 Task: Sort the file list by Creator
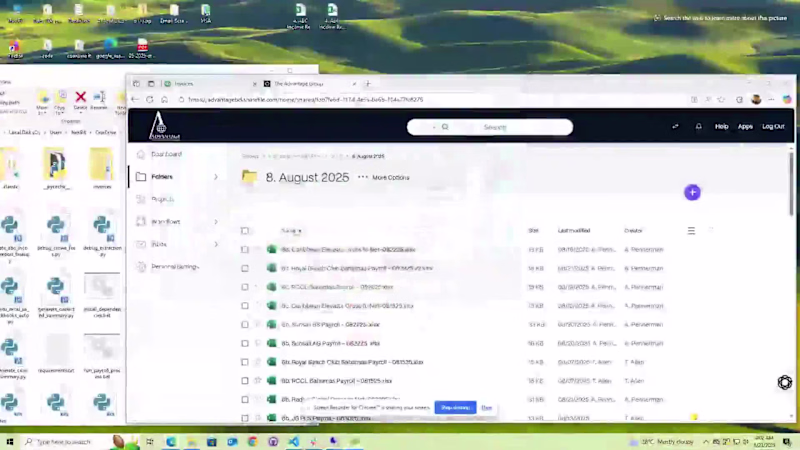633,231
